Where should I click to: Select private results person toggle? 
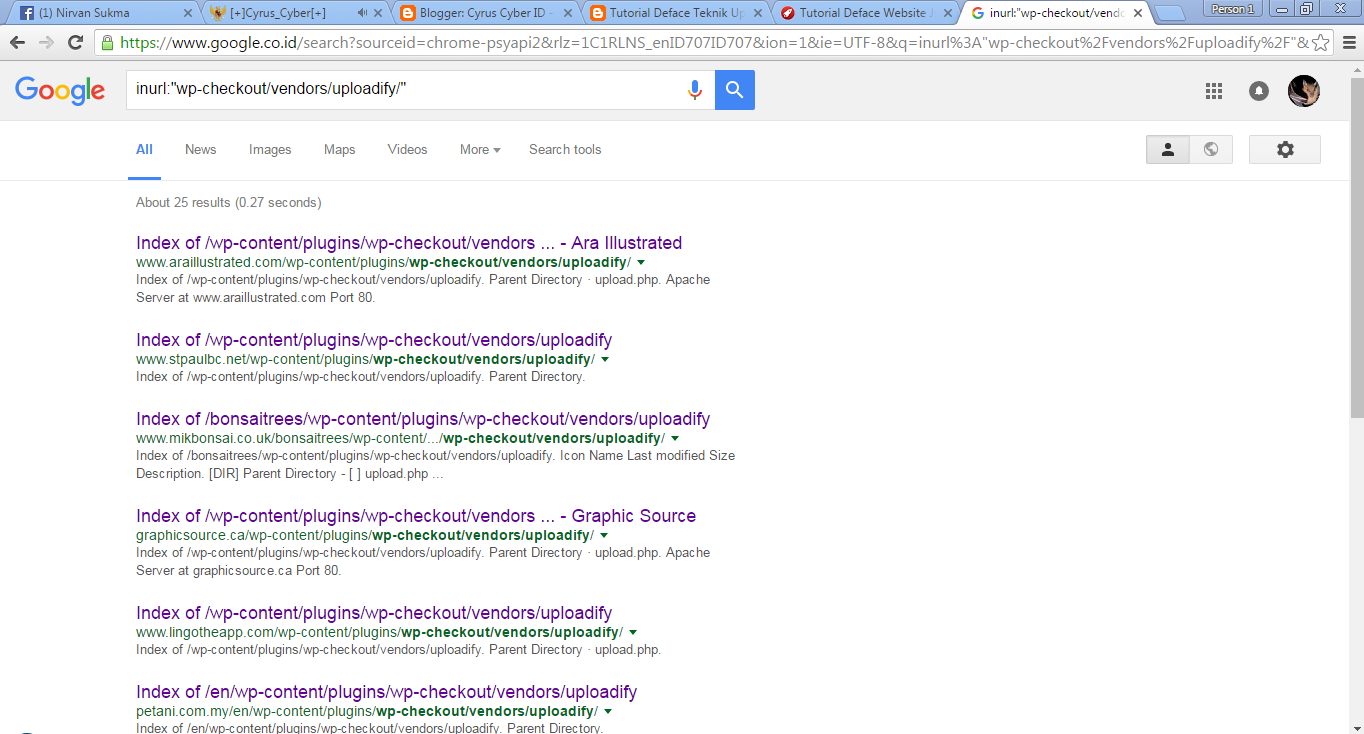tap(1167, 149)
